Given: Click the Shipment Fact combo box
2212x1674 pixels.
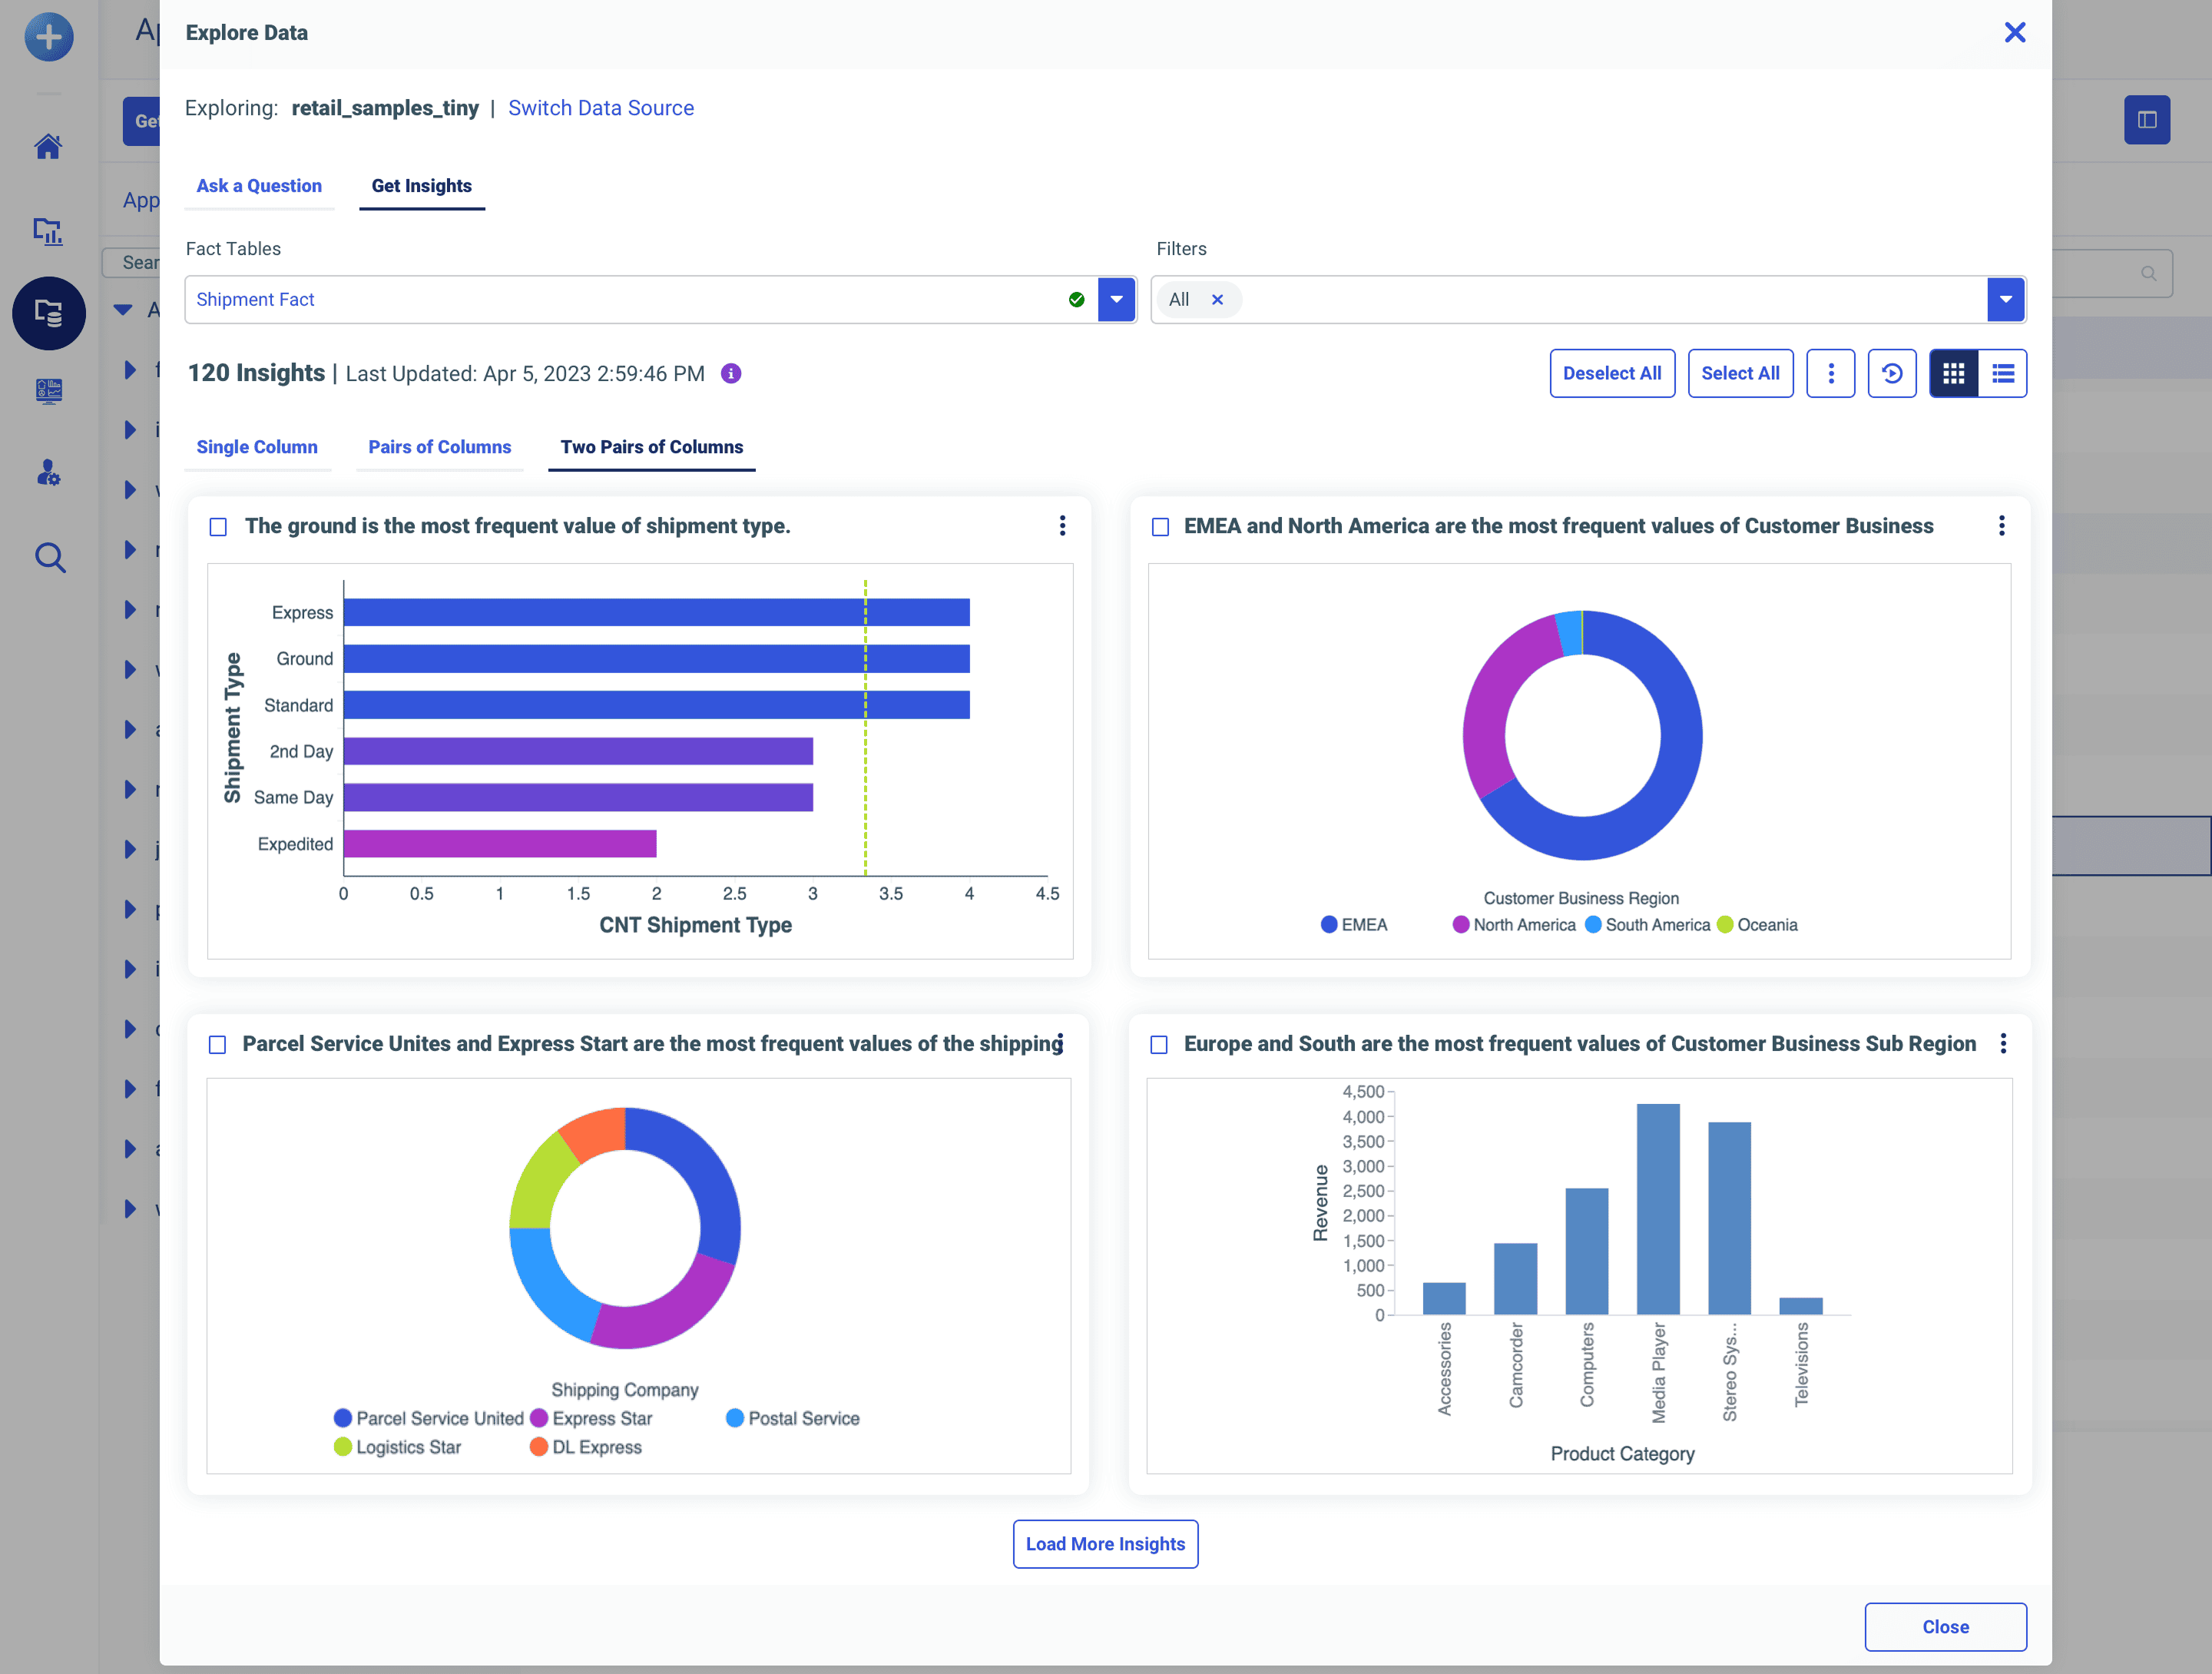Looking at the screenshot, I should 660,299.
